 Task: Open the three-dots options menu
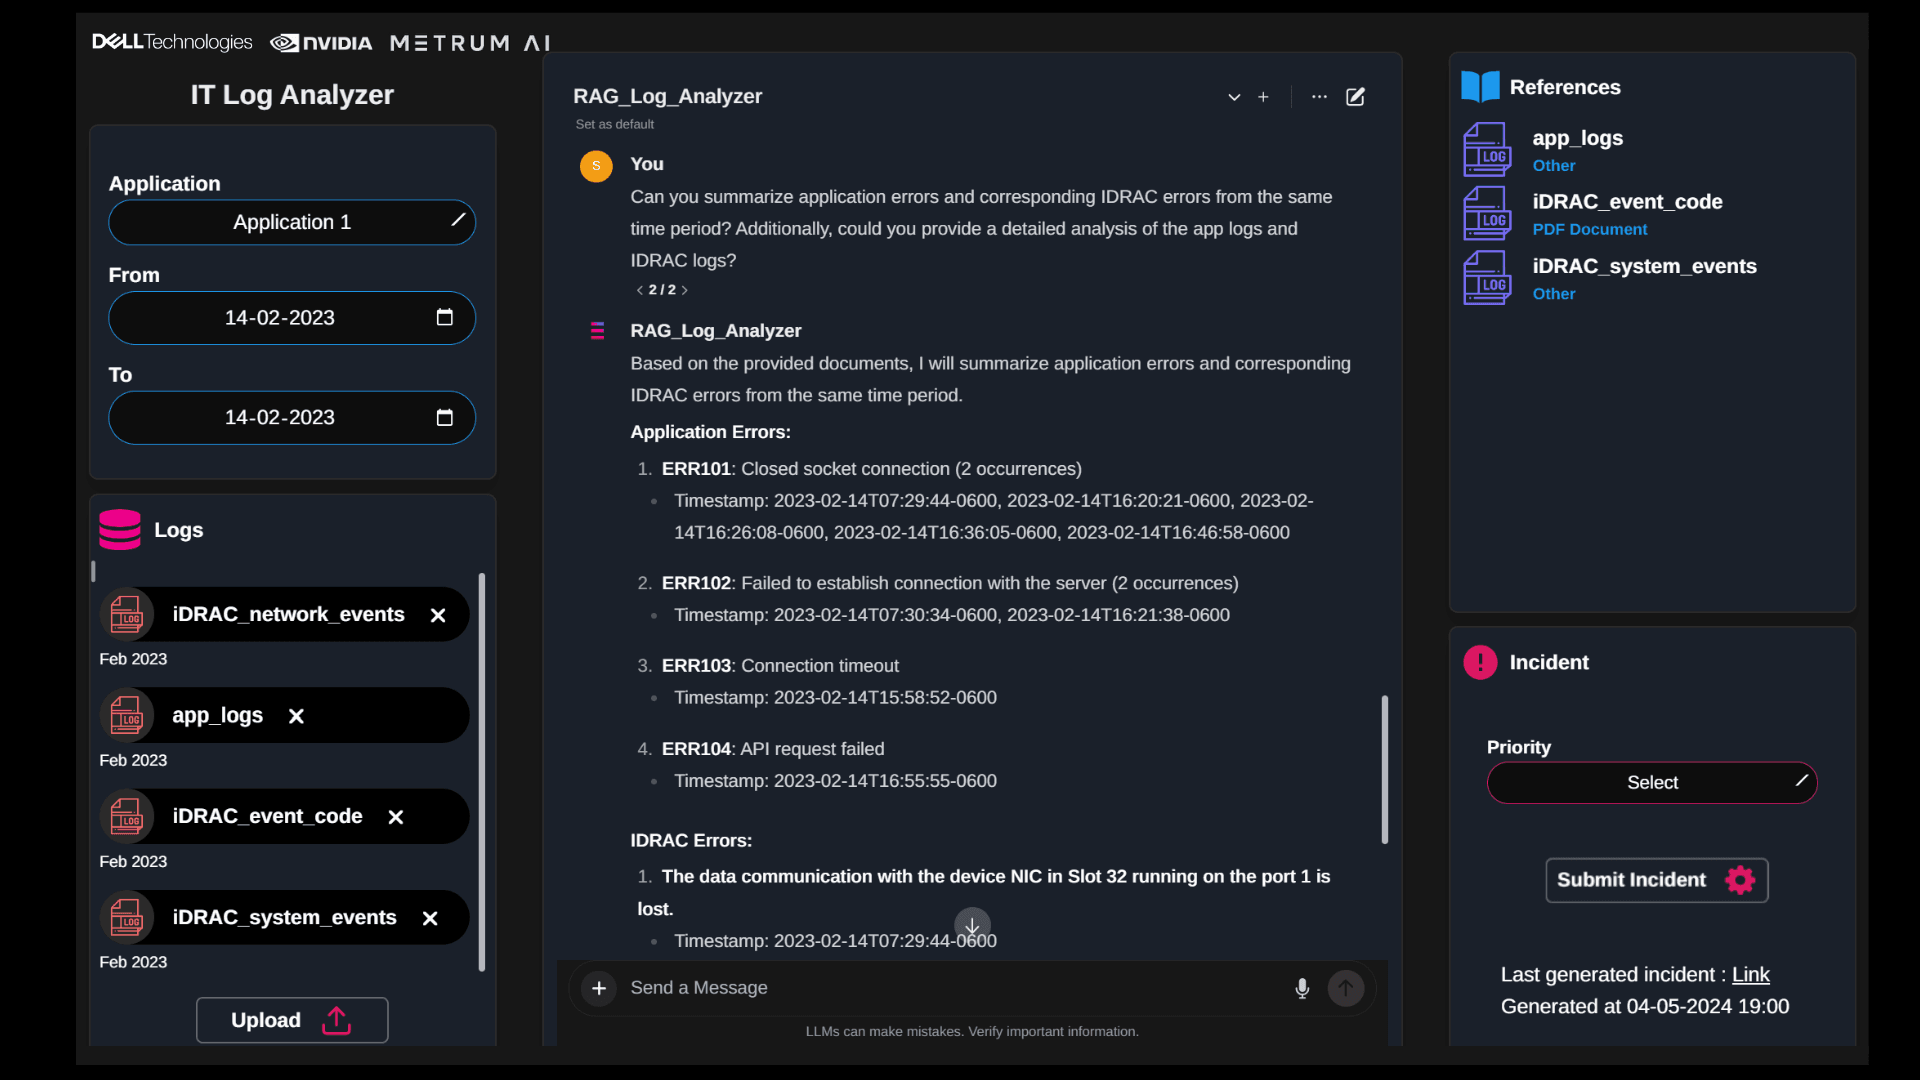coord(1319,97)
